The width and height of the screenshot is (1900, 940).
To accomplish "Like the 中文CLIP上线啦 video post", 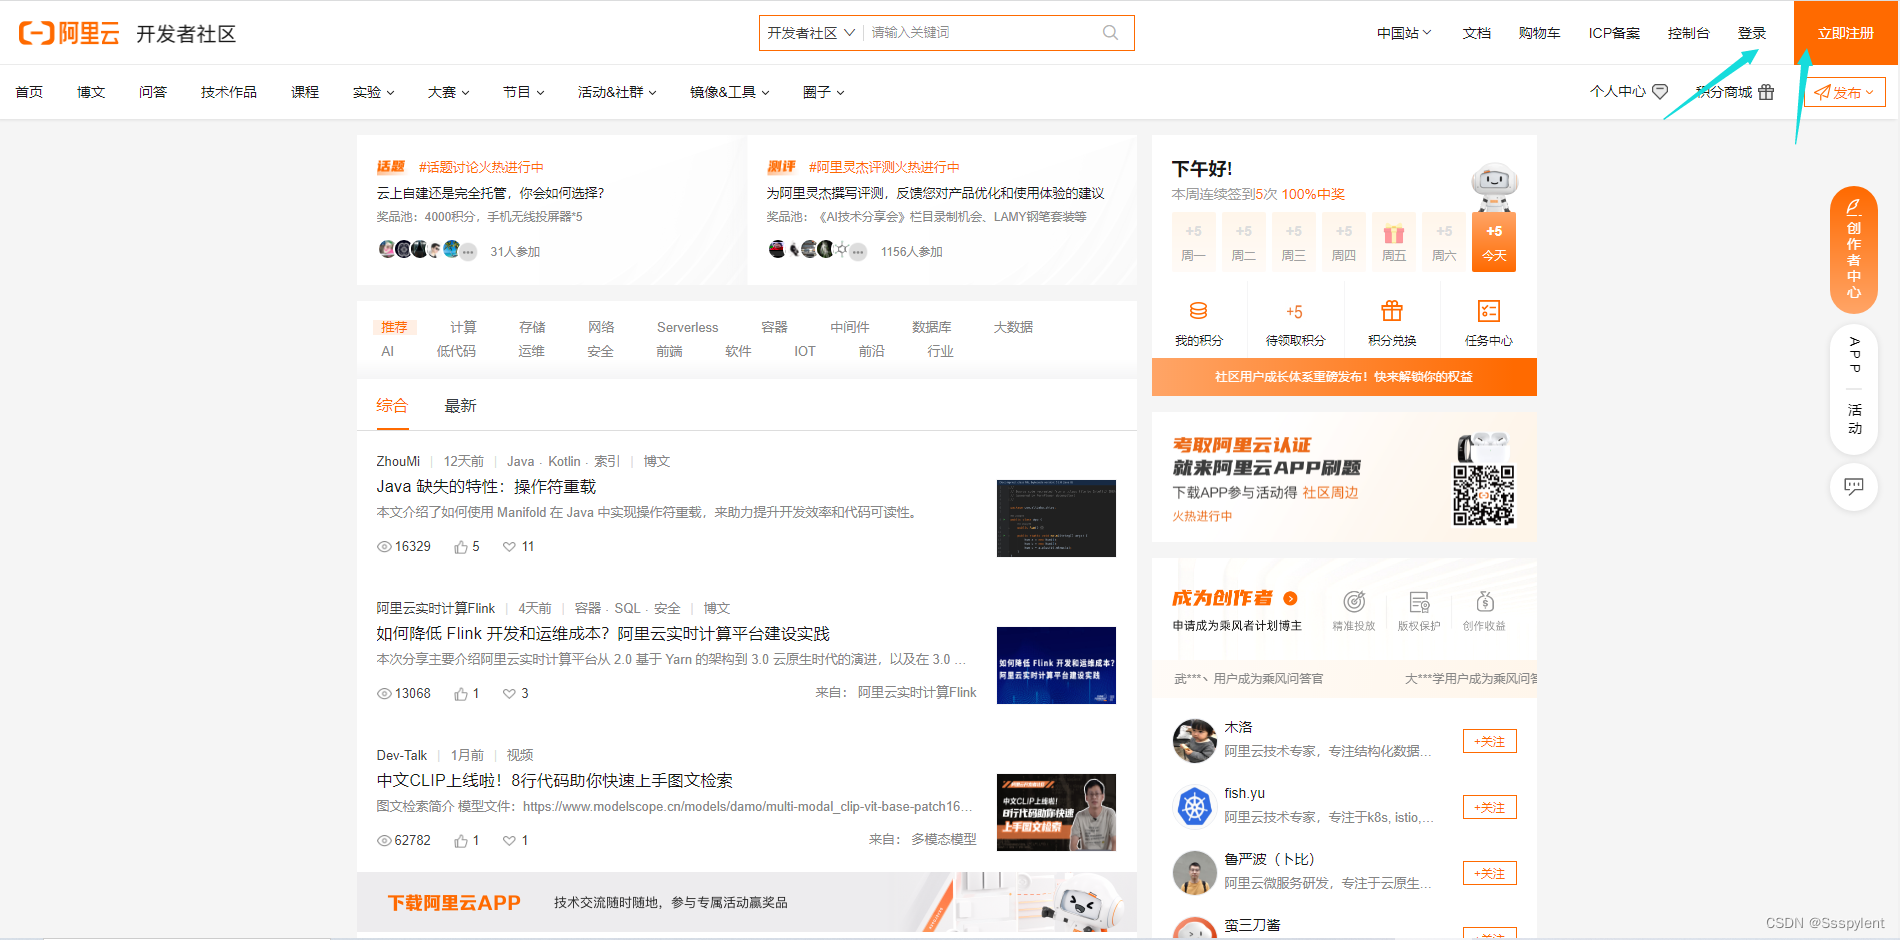I will click(461, 841).
